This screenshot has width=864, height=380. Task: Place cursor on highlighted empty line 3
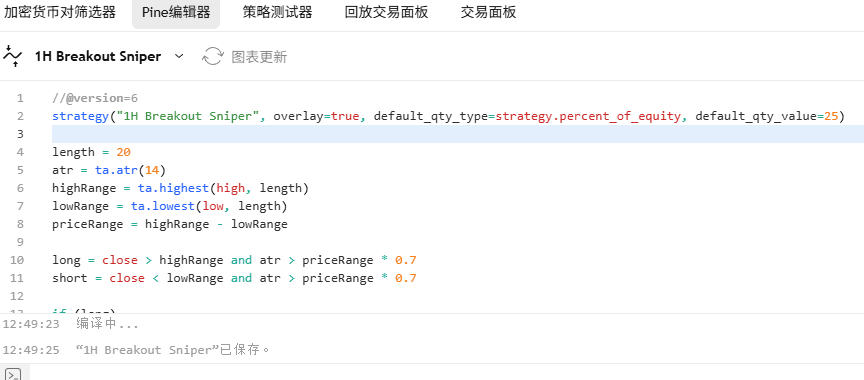(458, 134)
